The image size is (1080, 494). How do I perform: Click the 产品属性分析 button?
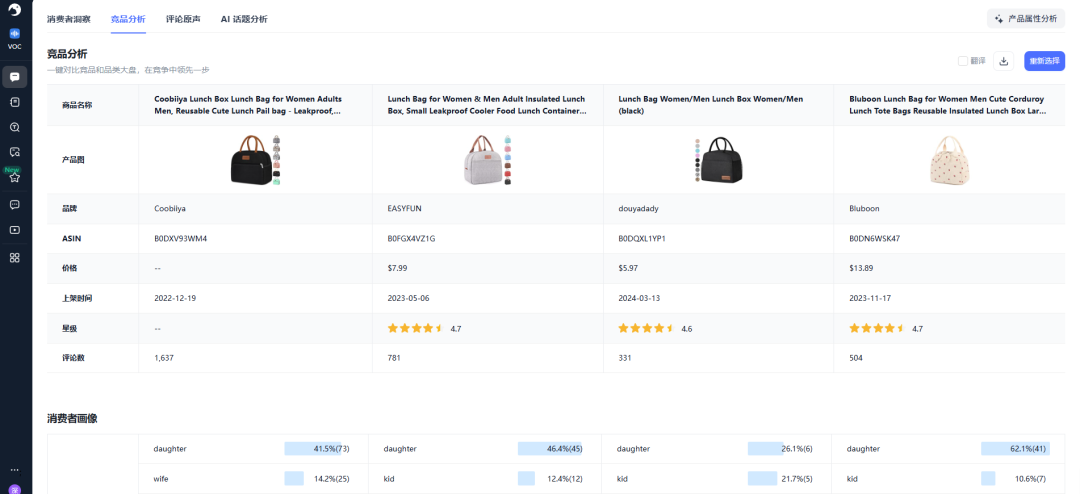[1026, 18]
